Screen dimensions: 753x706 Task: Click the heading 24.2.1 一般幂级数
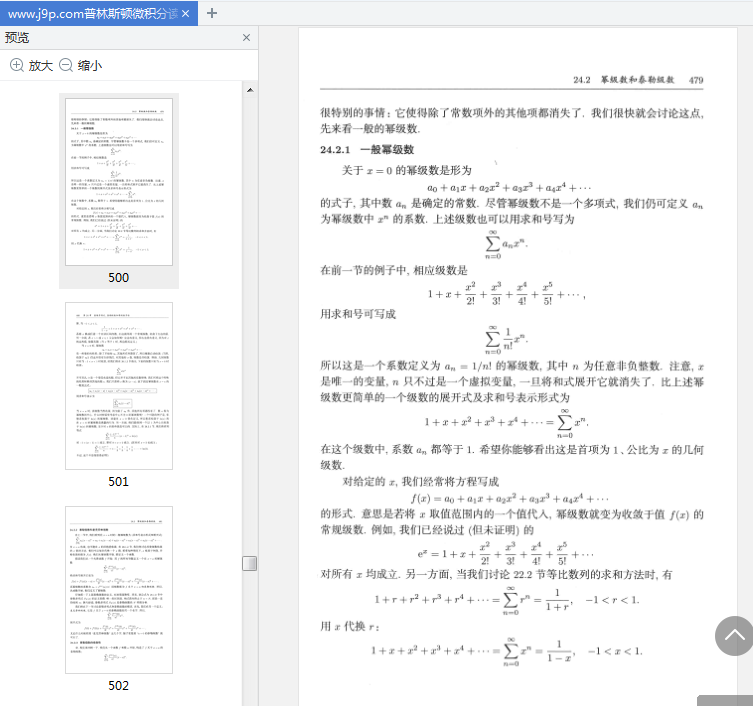pos(367,149)
